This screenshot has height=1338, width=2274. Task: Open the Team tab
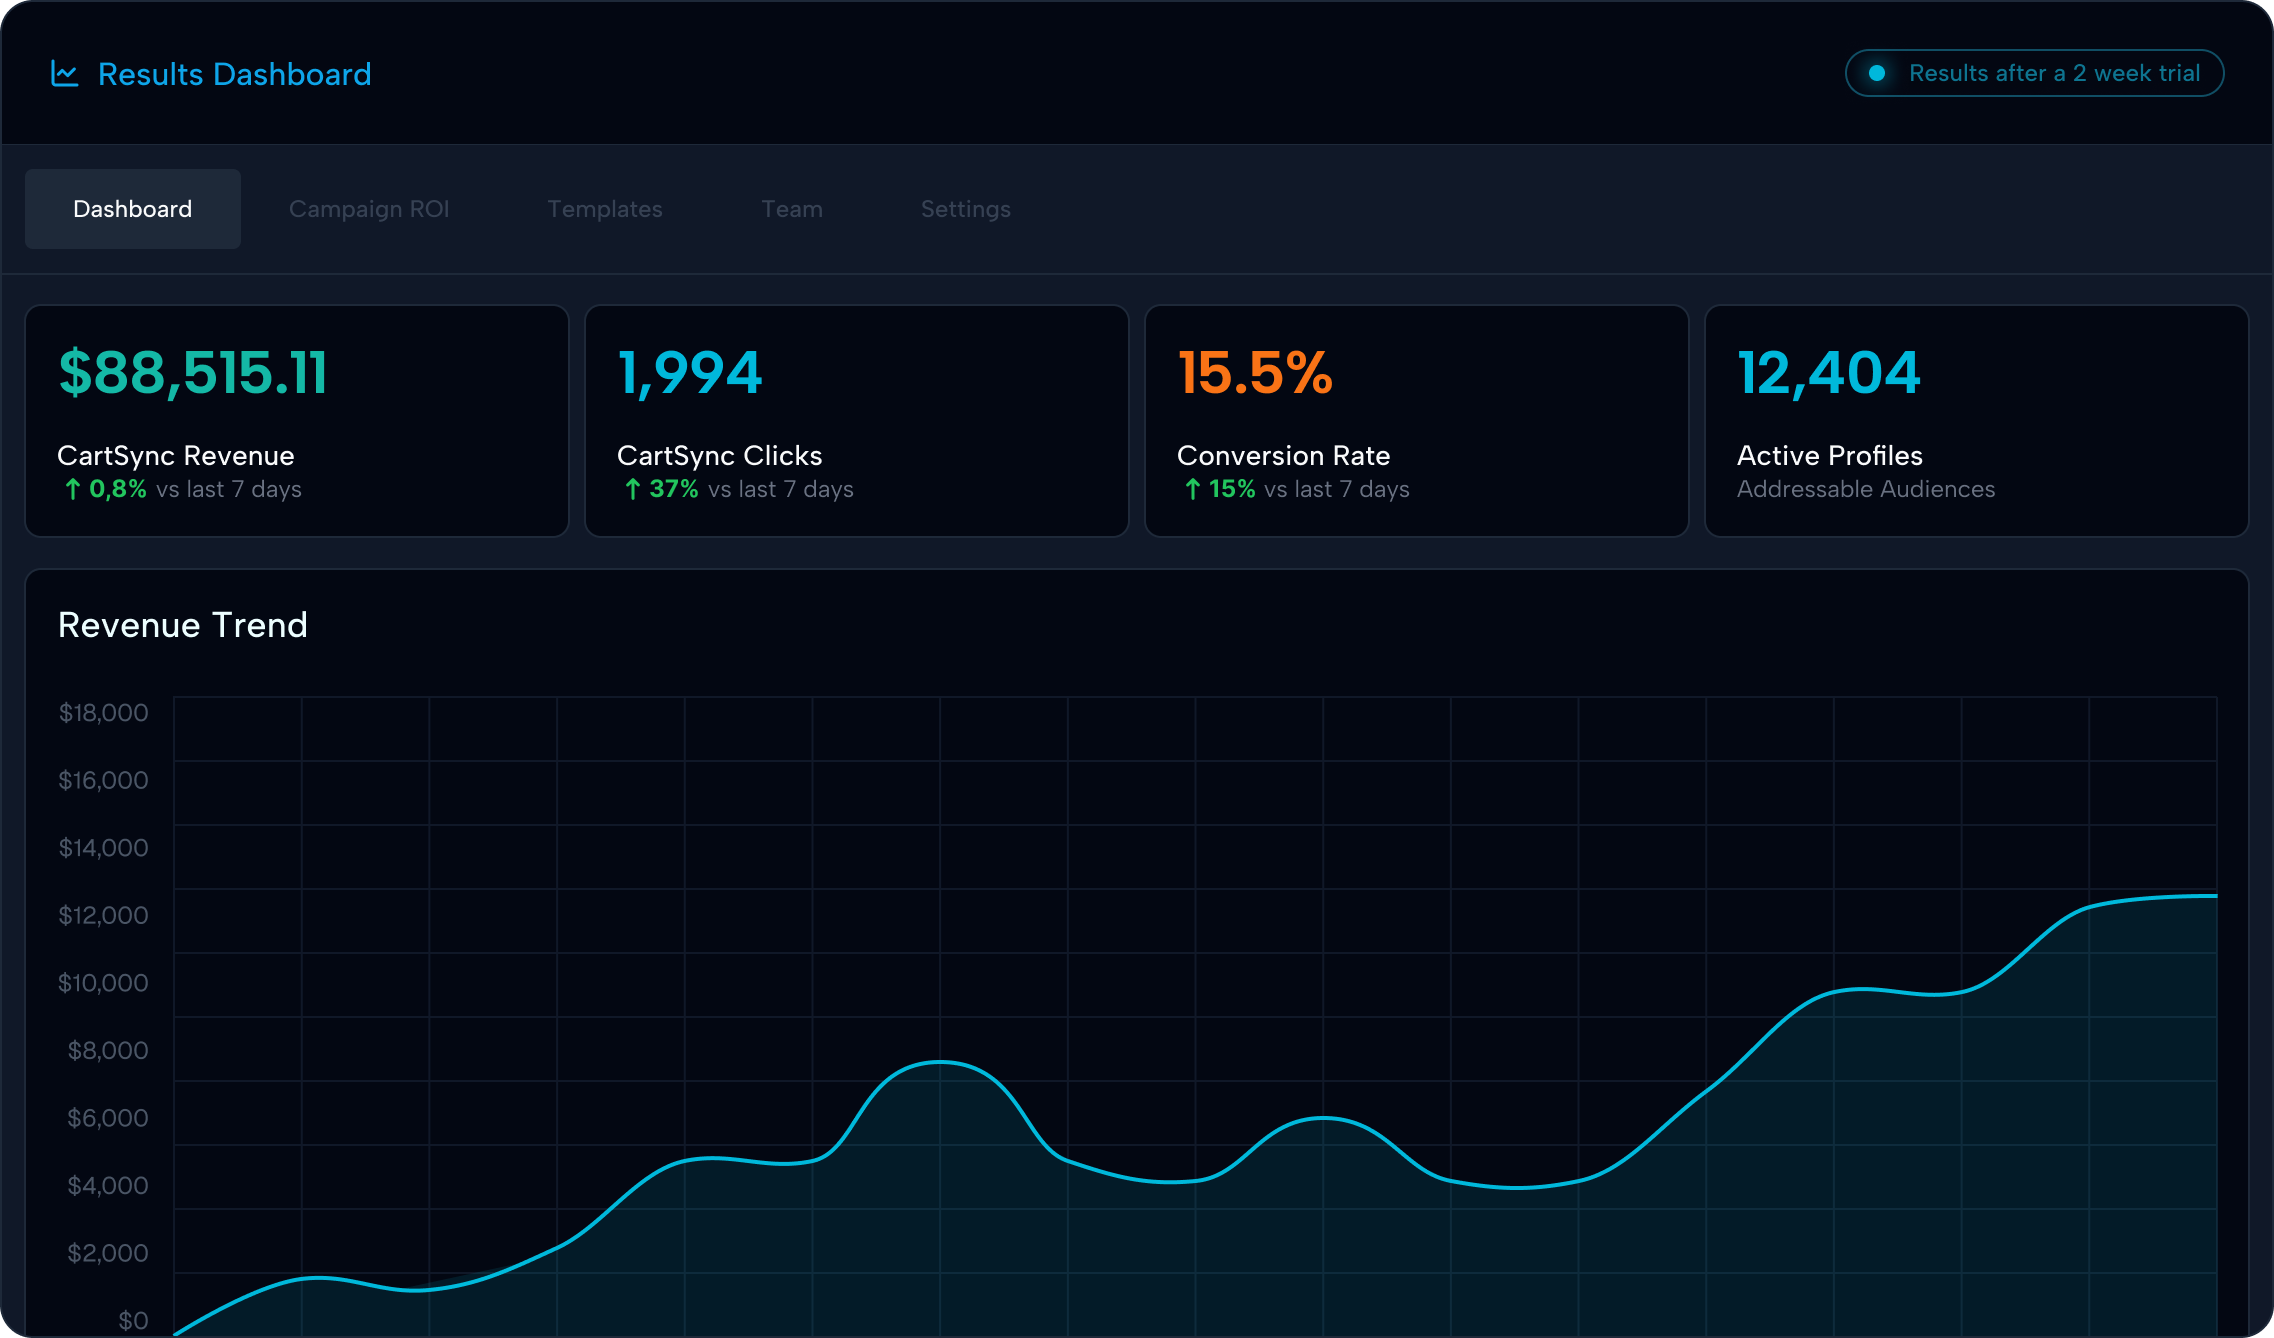[792, 209]
